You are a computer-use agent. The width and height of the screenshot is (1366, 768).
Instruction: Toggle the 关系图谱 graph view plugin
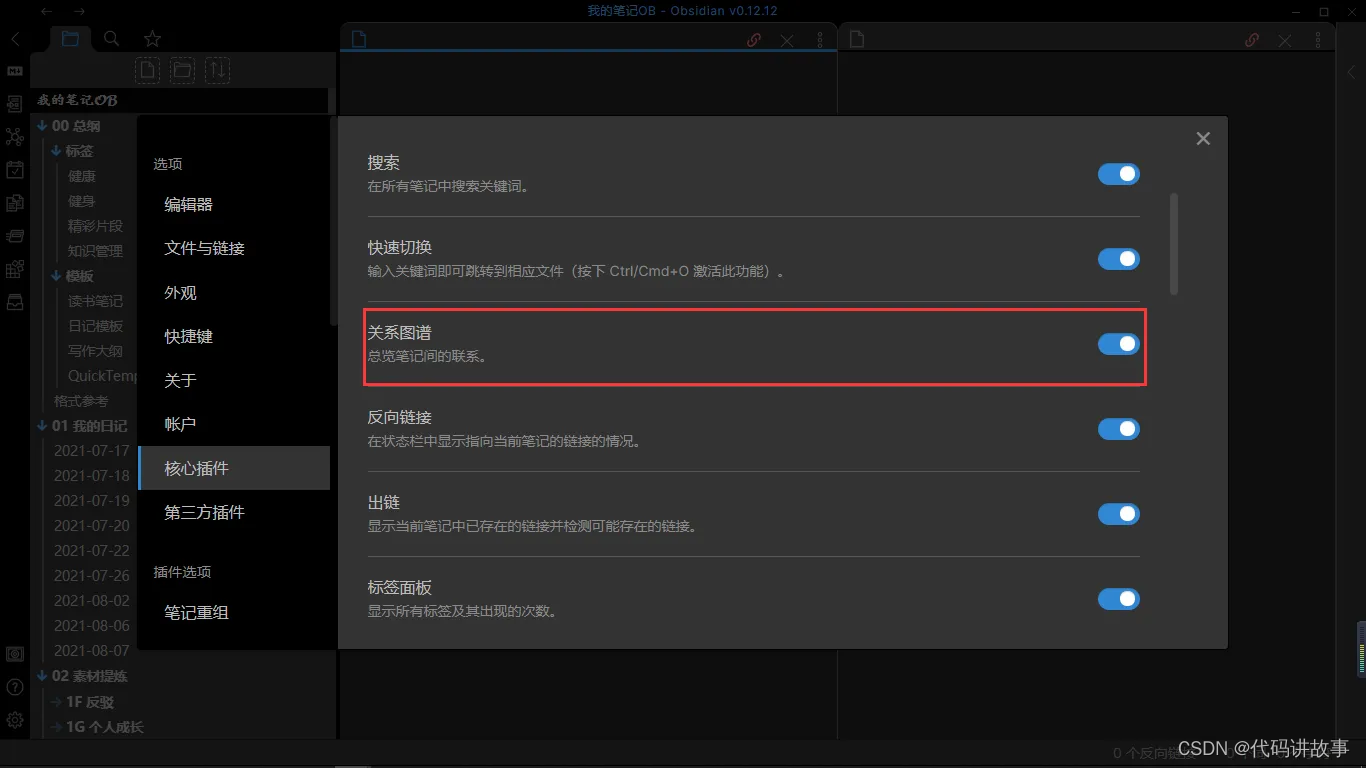pos(1119,344)
